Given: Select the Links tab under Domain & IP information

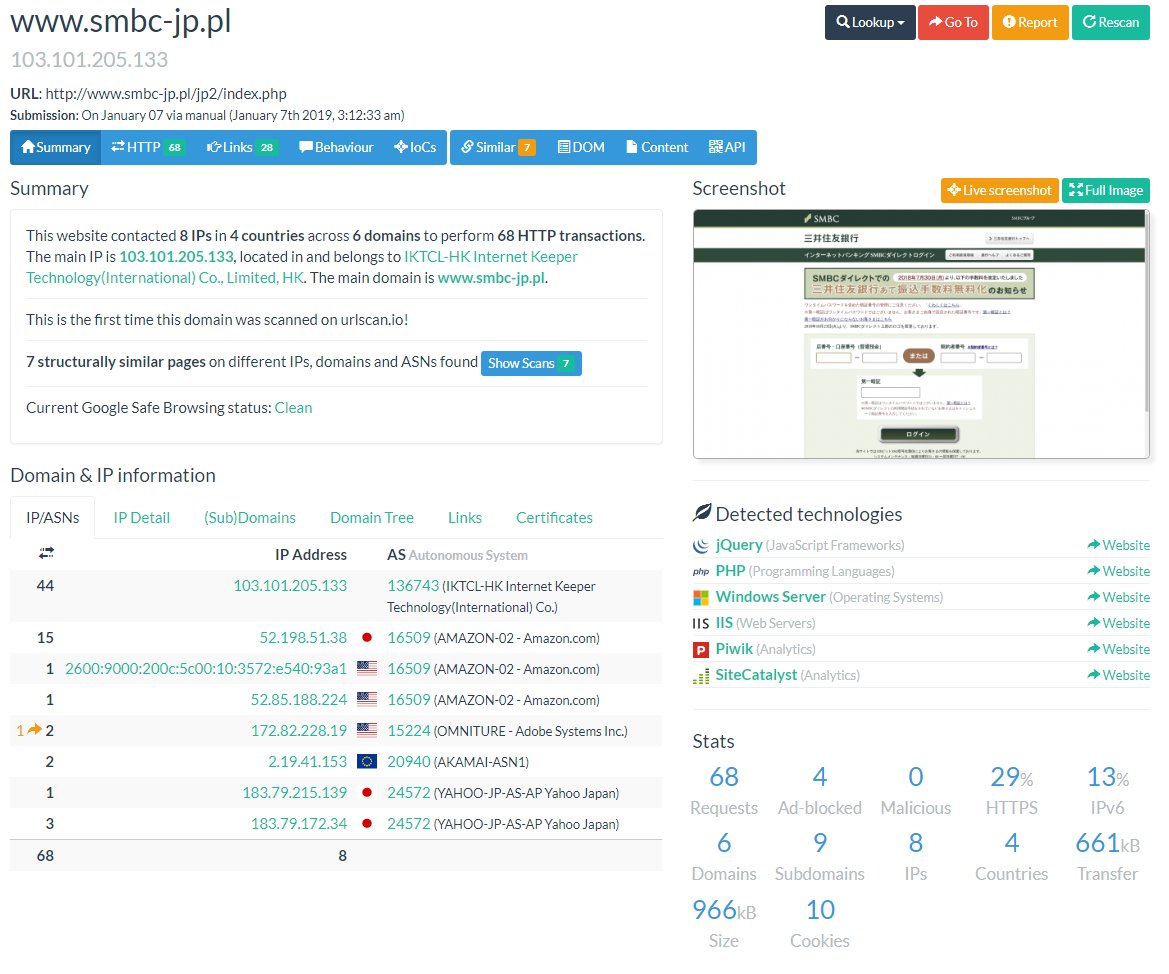Looking at the screenshot, I should click(464, 518).
